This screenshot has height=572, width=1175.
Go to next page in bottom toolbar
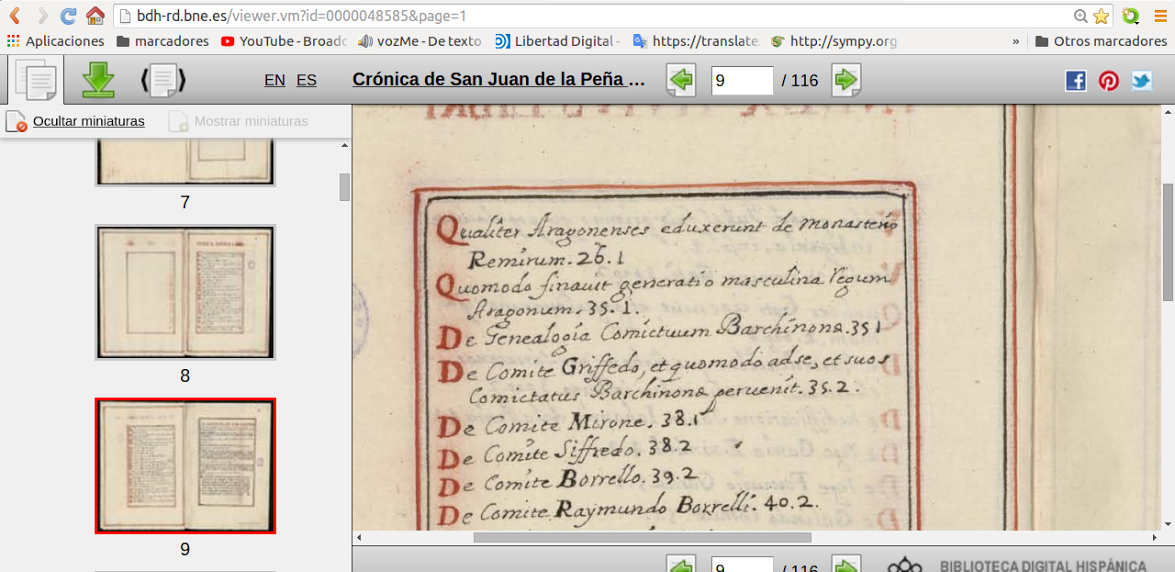846,565
